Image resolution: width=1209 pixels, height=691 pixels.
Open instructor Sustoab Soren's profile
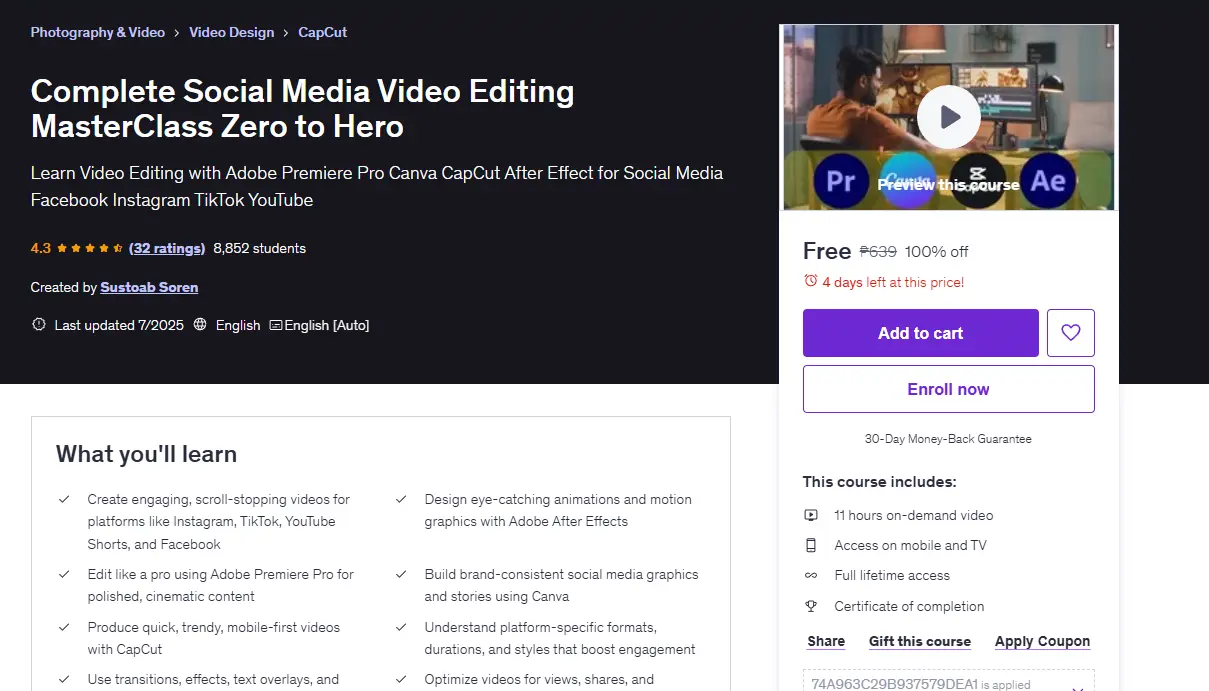(x=149, y=287)
